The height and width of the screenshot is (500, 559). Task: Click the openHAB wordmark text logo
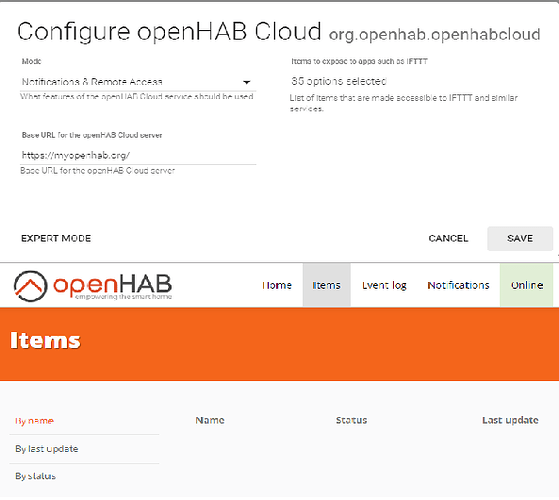pos(113,286)
